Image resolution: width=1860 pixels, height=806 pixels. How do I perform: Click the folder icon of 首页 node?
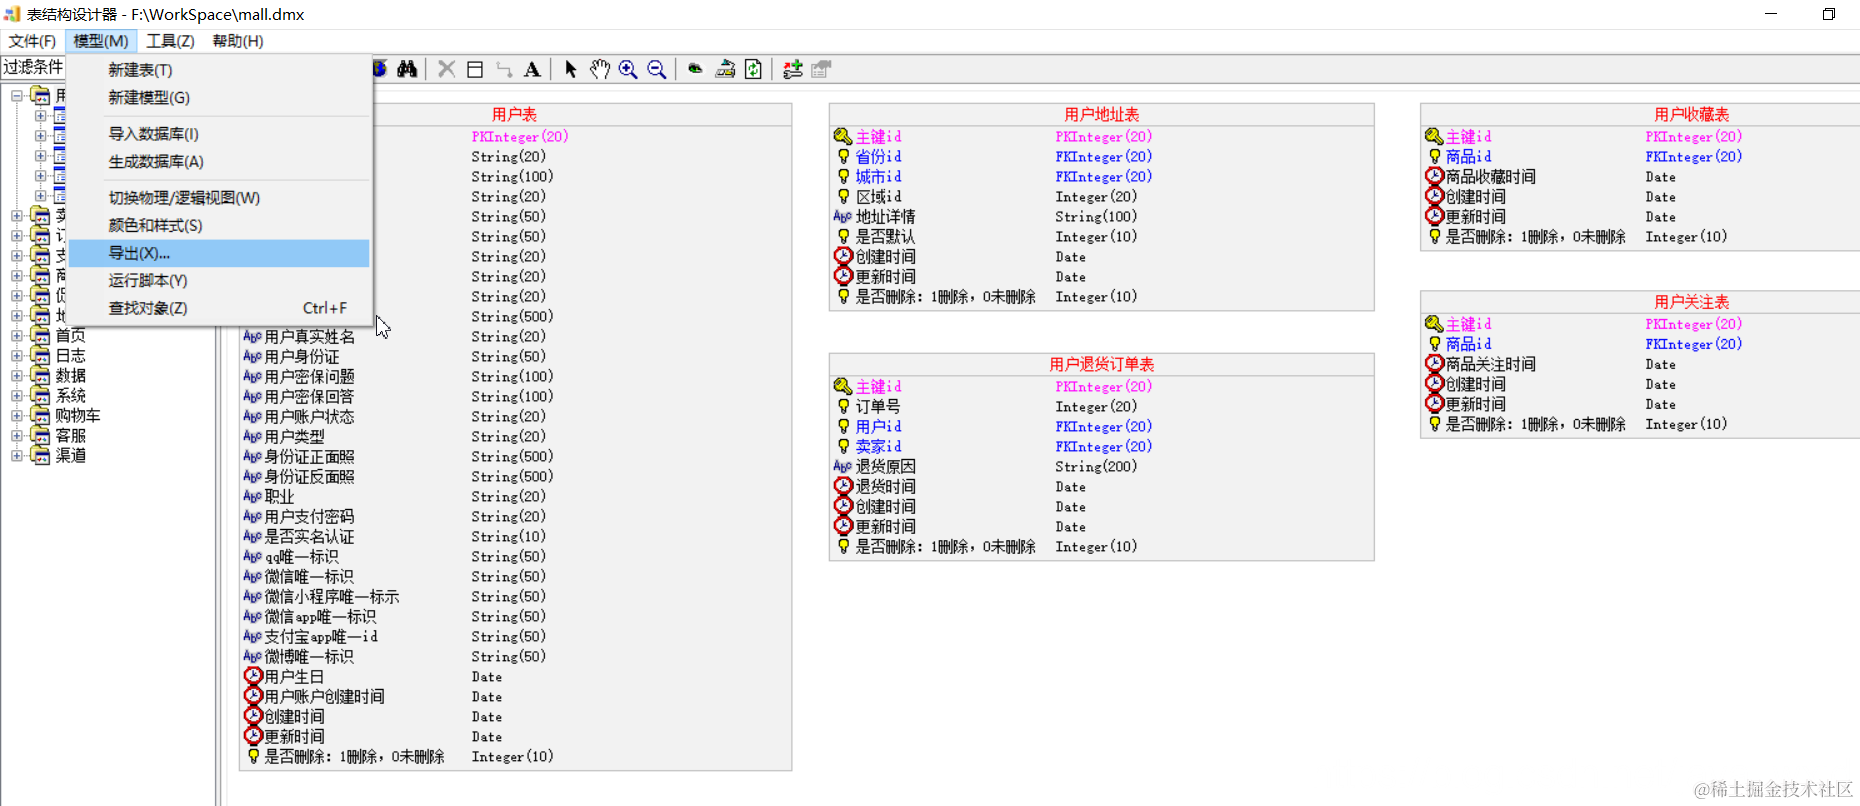tap(40, 335)
